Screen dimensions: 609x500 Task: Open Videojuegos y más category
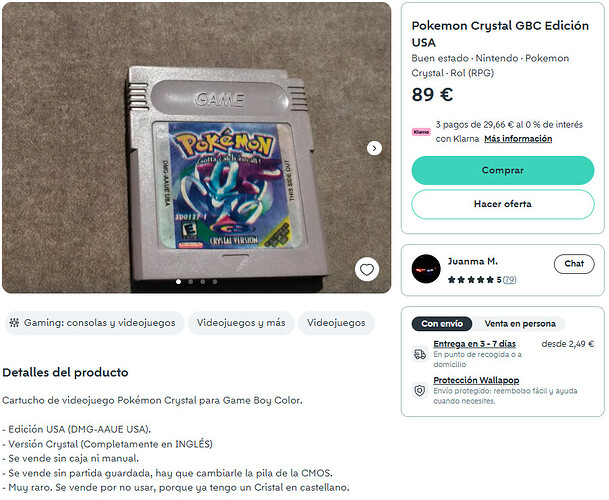(x=241, y=323)
